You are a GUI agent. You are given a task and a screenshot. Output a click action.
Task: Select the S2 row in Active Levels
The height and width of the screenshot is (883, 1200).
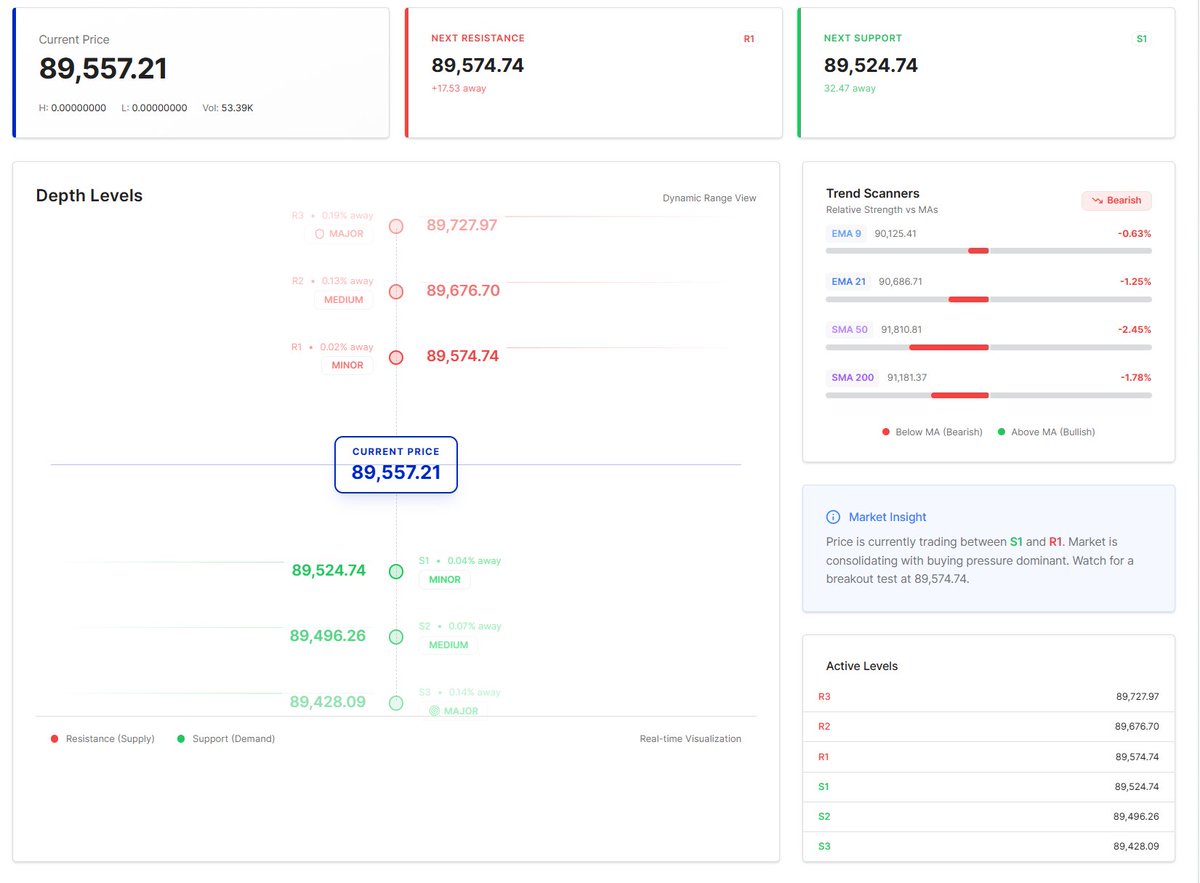click(989, 817)
